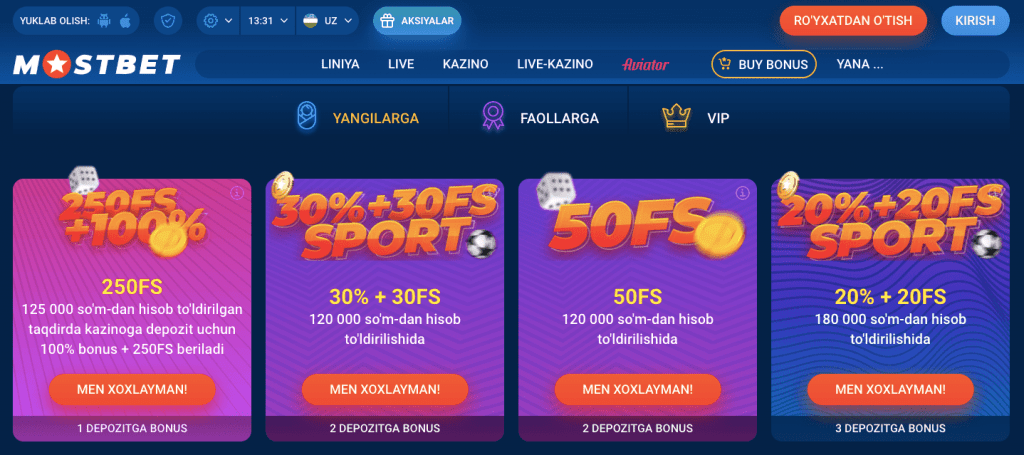Screen dimensions: 1024x455
Task: Click the Faollarga medal ribbon icon
Action: [492, 118]
